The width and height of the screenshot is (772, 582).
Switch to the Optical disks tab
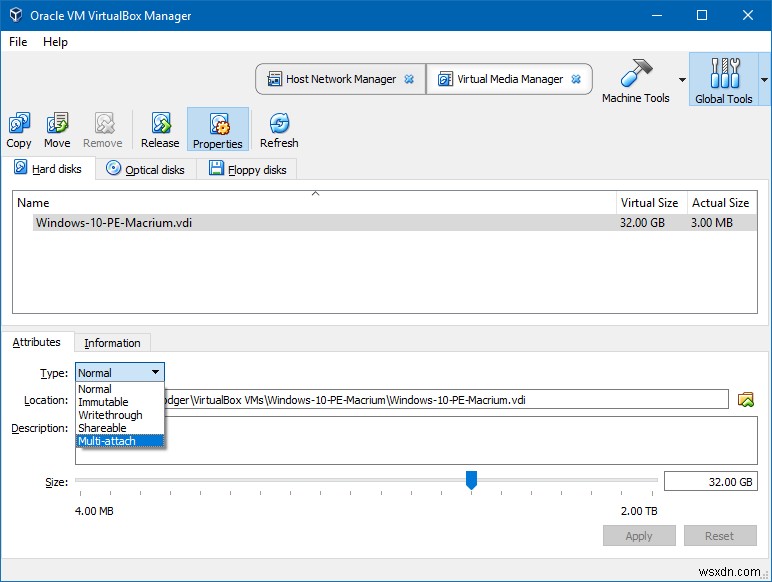(146, 169)
